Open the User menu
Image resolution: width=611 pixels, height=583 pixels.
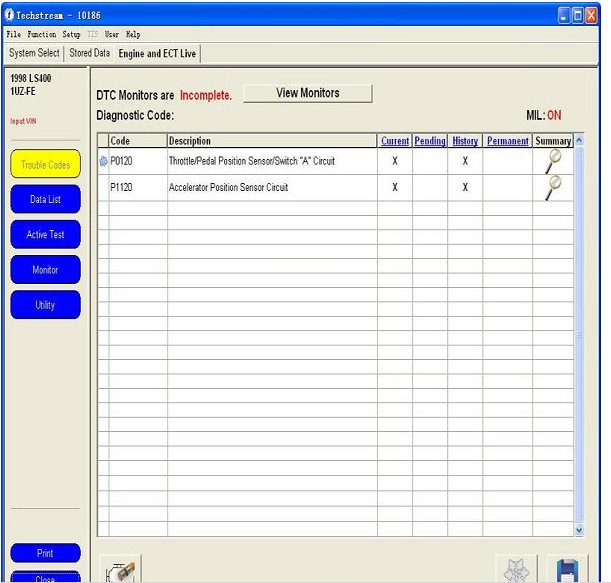click(112, 34)
